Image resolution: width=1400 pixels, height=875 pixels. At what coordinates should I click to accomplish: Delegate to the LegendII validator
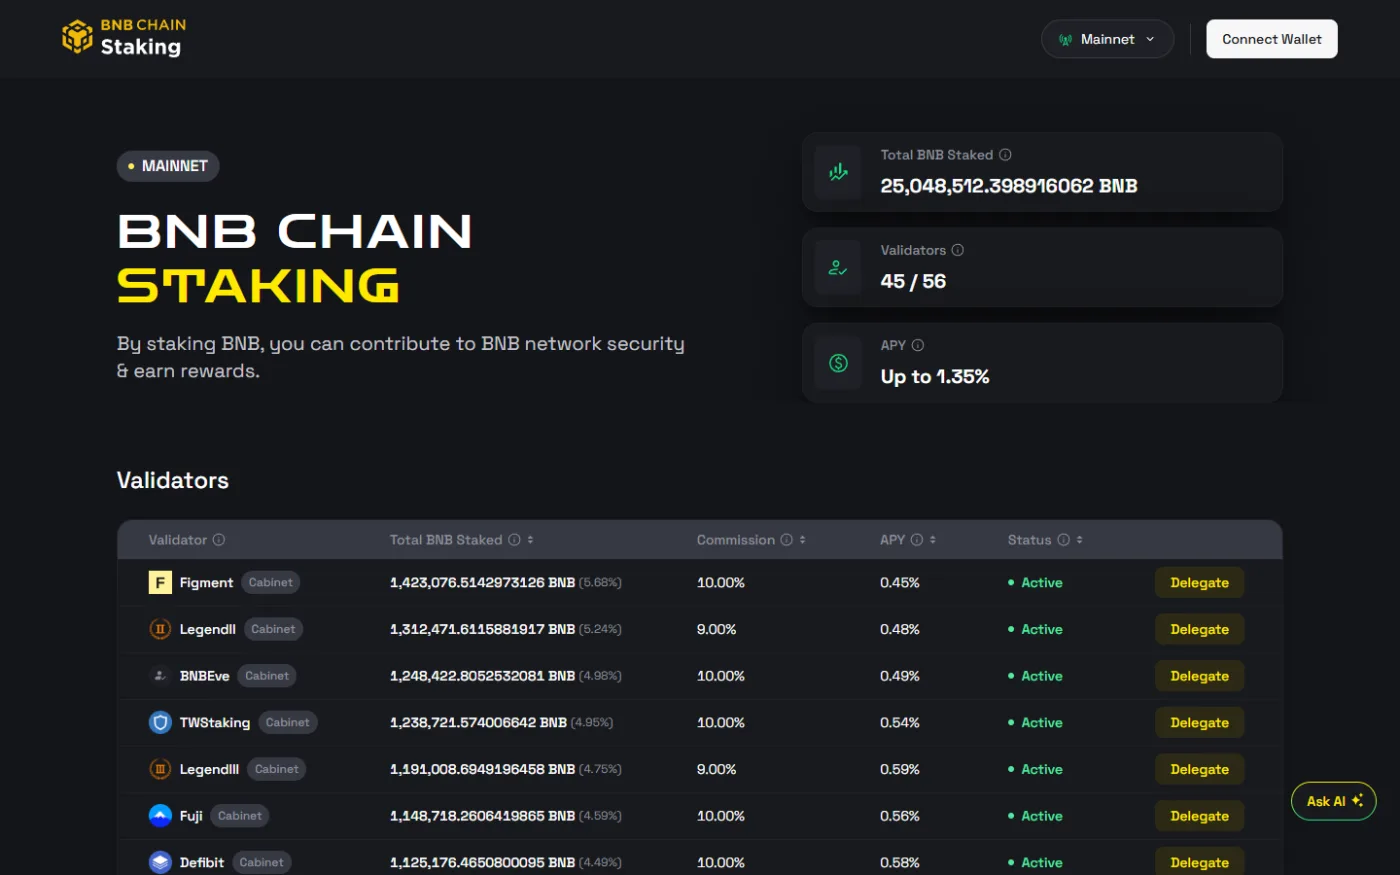tap(1199, 629)
